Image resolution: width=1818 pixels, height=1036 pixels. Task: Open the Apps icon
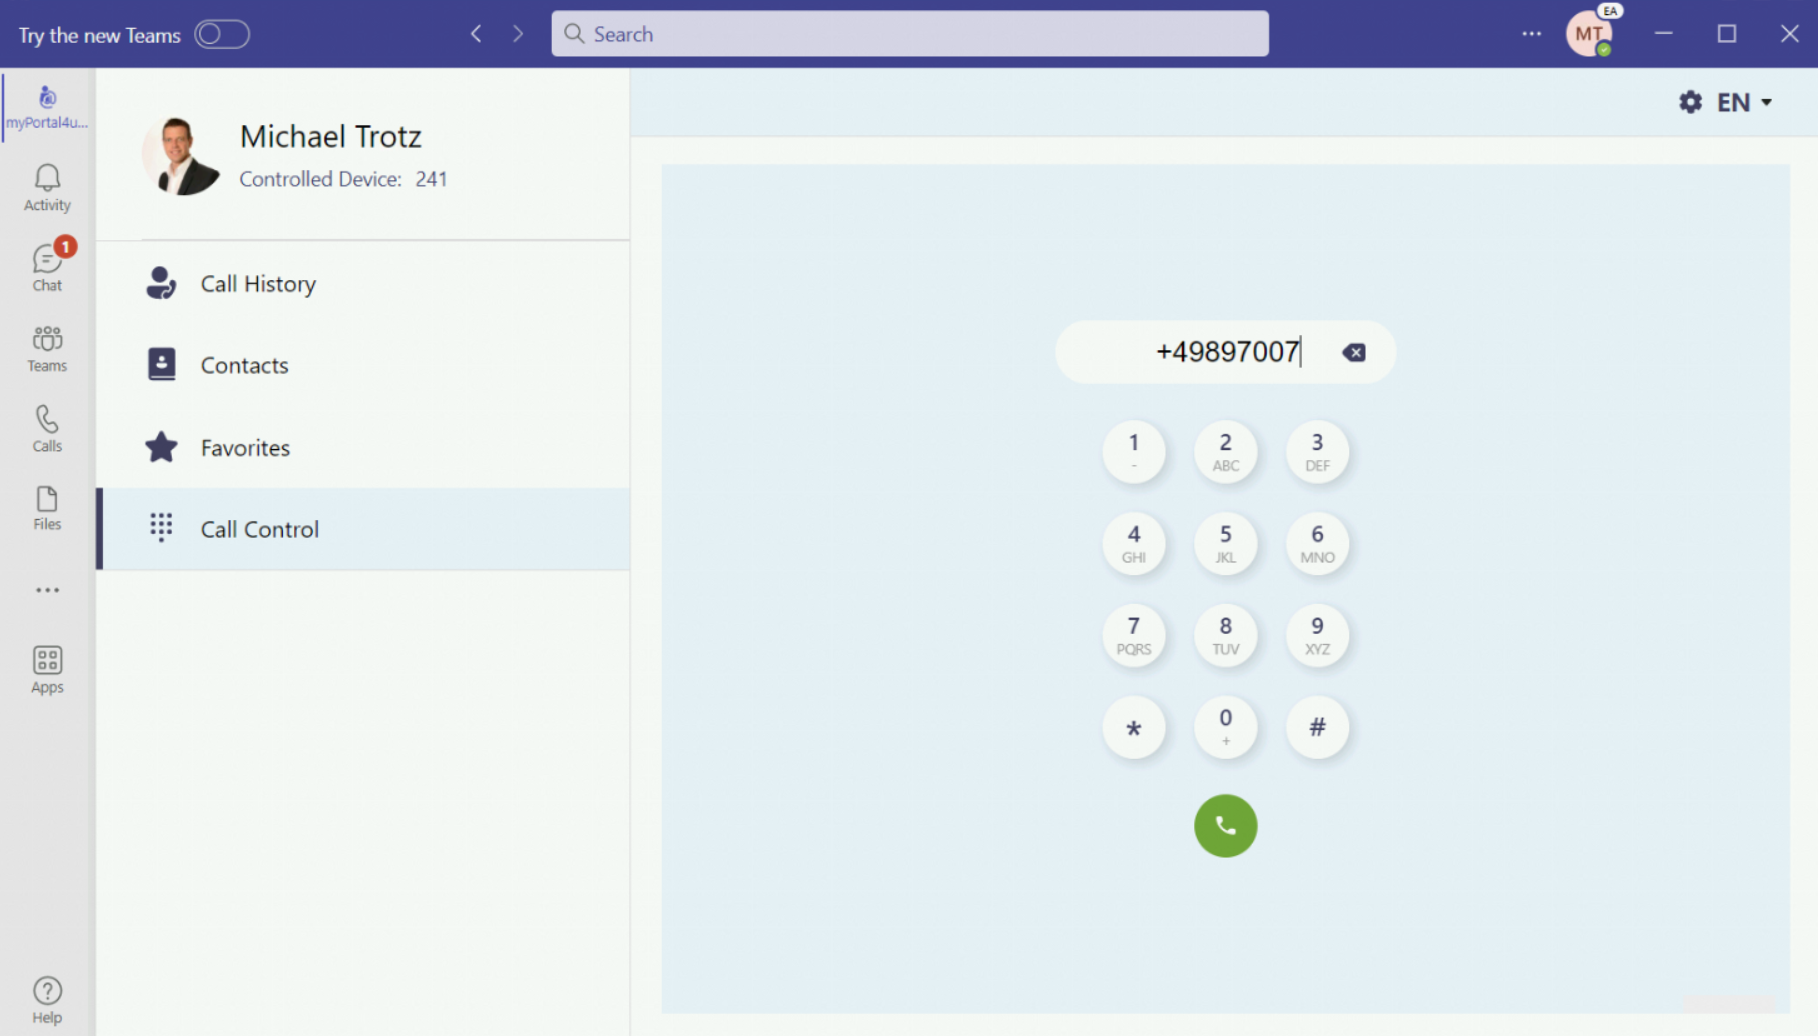click(x=47, y=669)
